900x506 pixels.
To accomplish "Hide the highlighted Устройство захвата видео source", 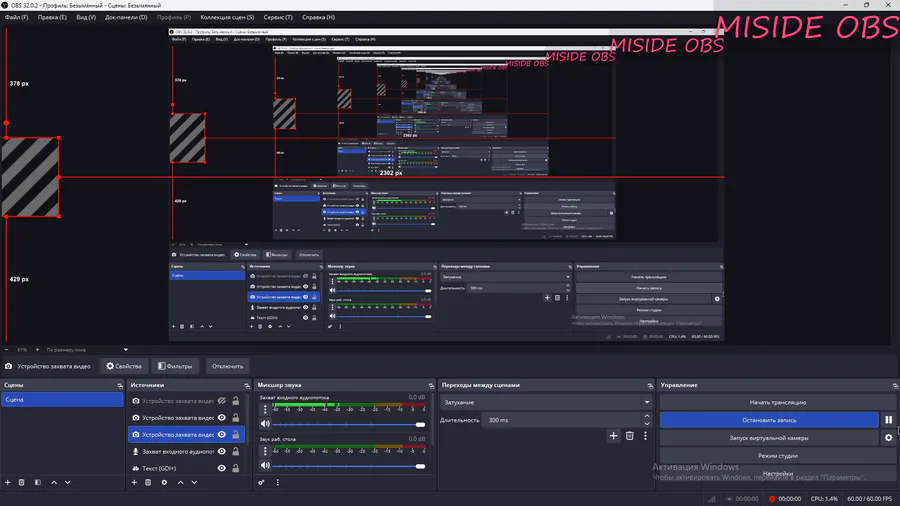I will pos(222,435).
